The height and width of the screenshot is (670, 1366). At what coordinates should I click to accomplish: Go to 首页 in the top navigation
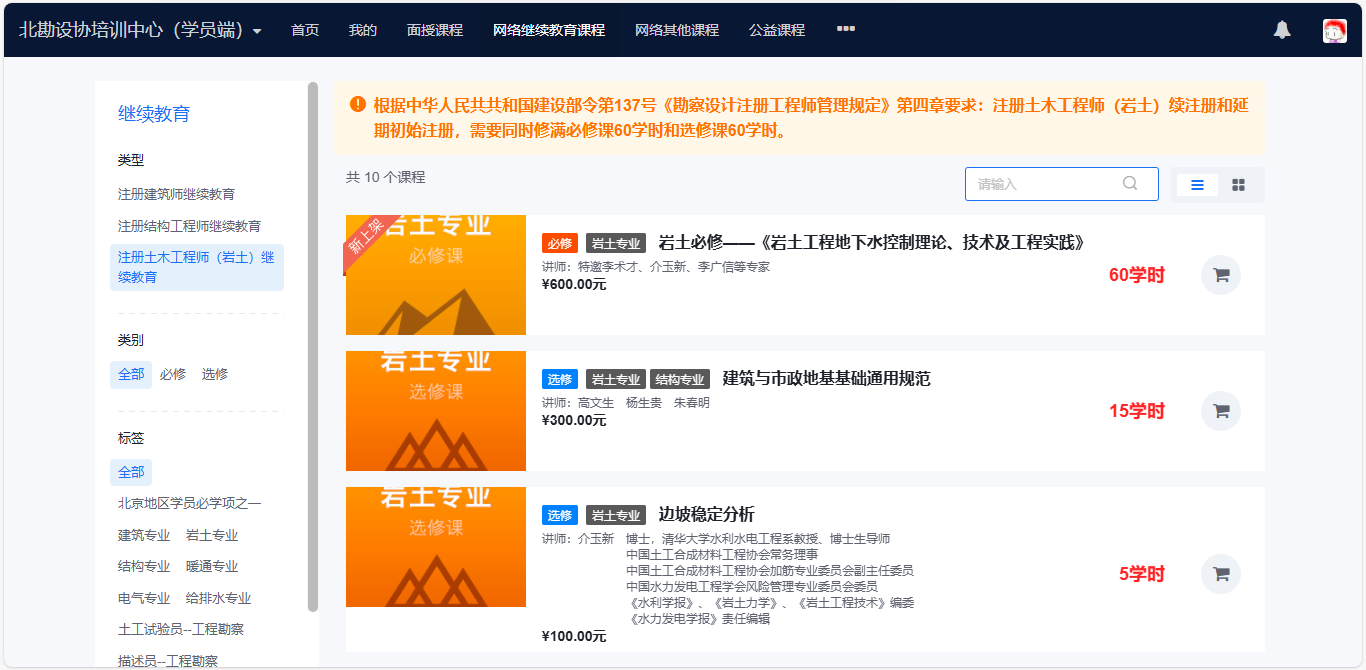305,30
